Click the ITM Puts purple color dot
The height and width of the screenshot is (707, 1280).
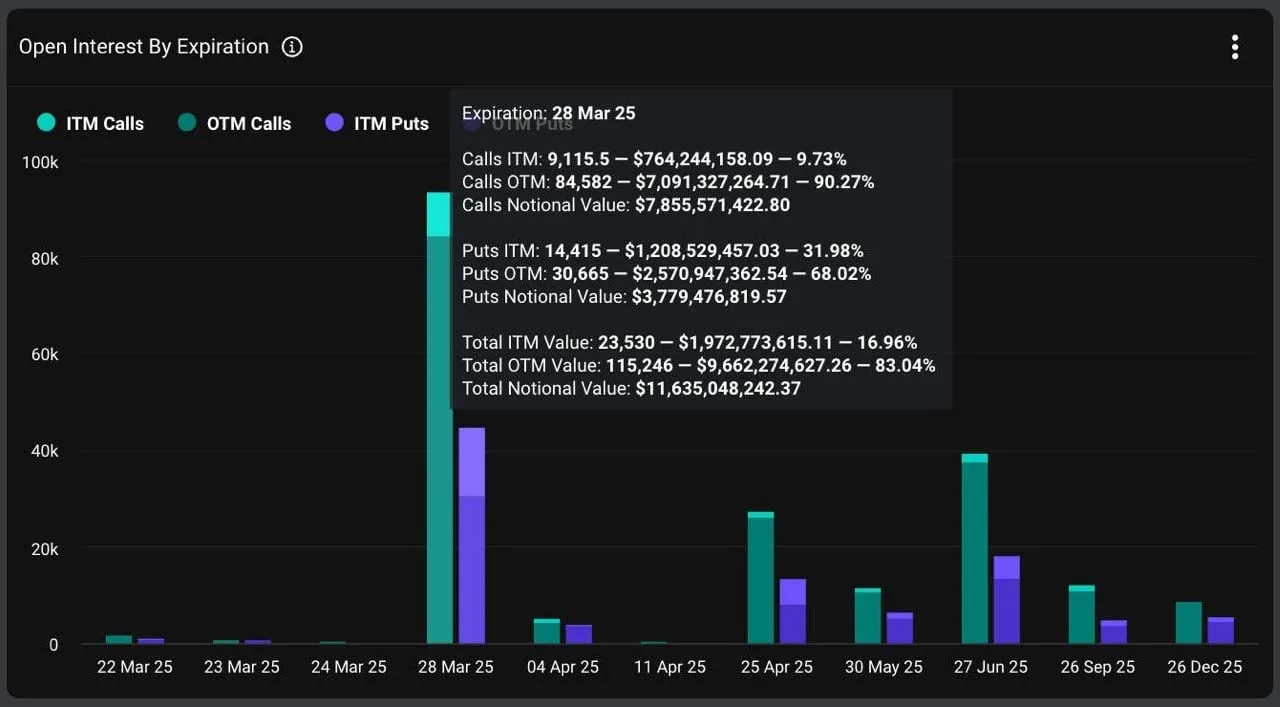tap(335, 123)
